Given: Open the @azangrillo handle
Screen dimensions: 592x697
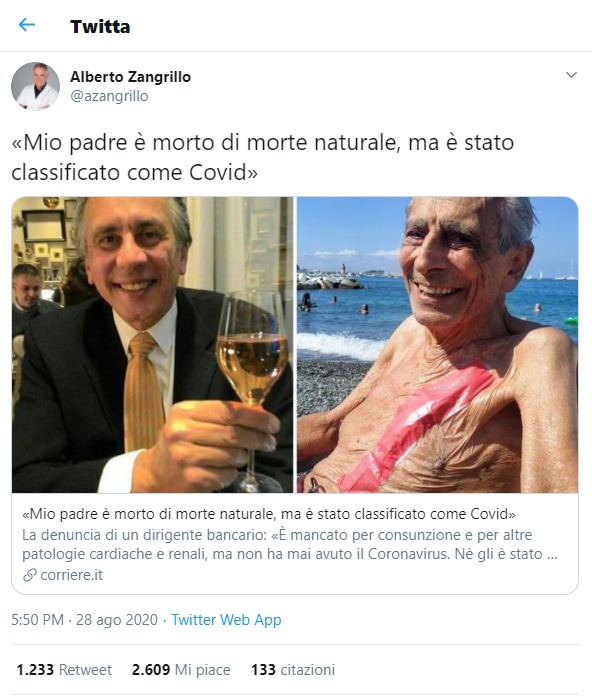Looking at the screenshot, I should (109, 96).
